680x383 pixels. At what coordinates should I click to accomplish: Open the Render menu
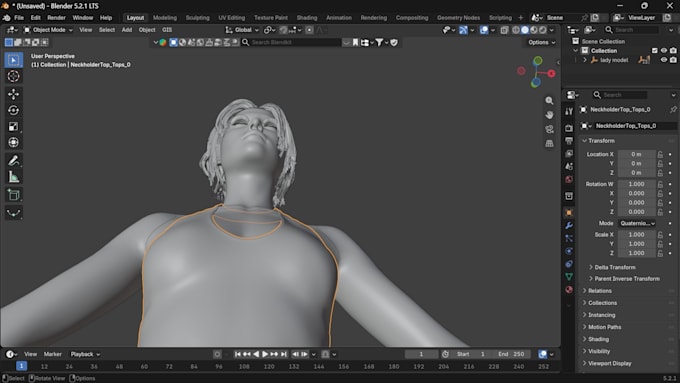[x=56, y=18]
